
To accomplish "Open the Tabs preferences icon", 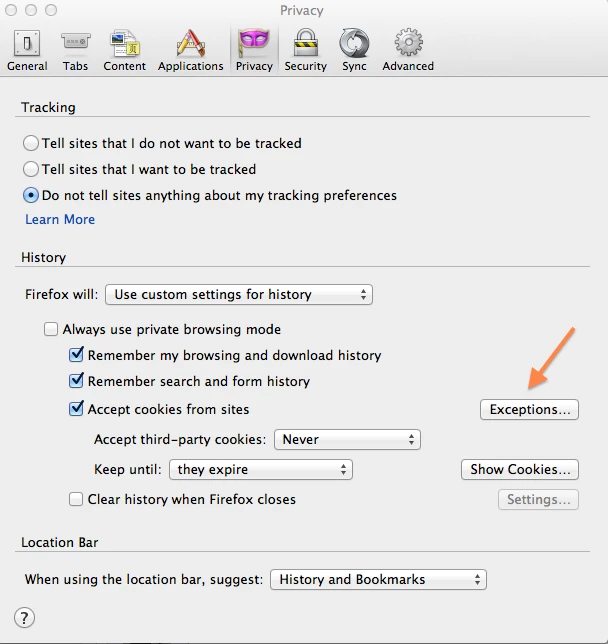I will click(76, 43).
